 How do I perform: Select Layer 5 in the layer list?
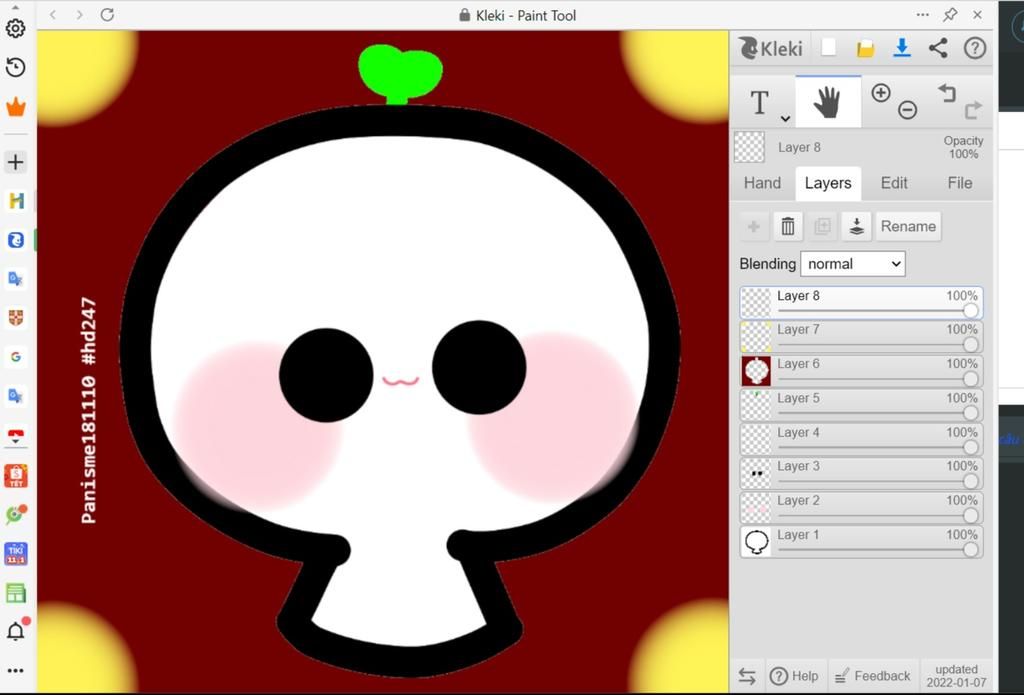coord(861,405)
